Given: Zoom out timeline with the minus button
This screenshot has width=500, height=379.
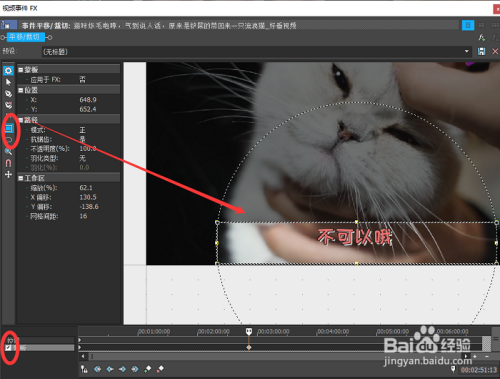Looking at the screenshot, I should (487, 356).
